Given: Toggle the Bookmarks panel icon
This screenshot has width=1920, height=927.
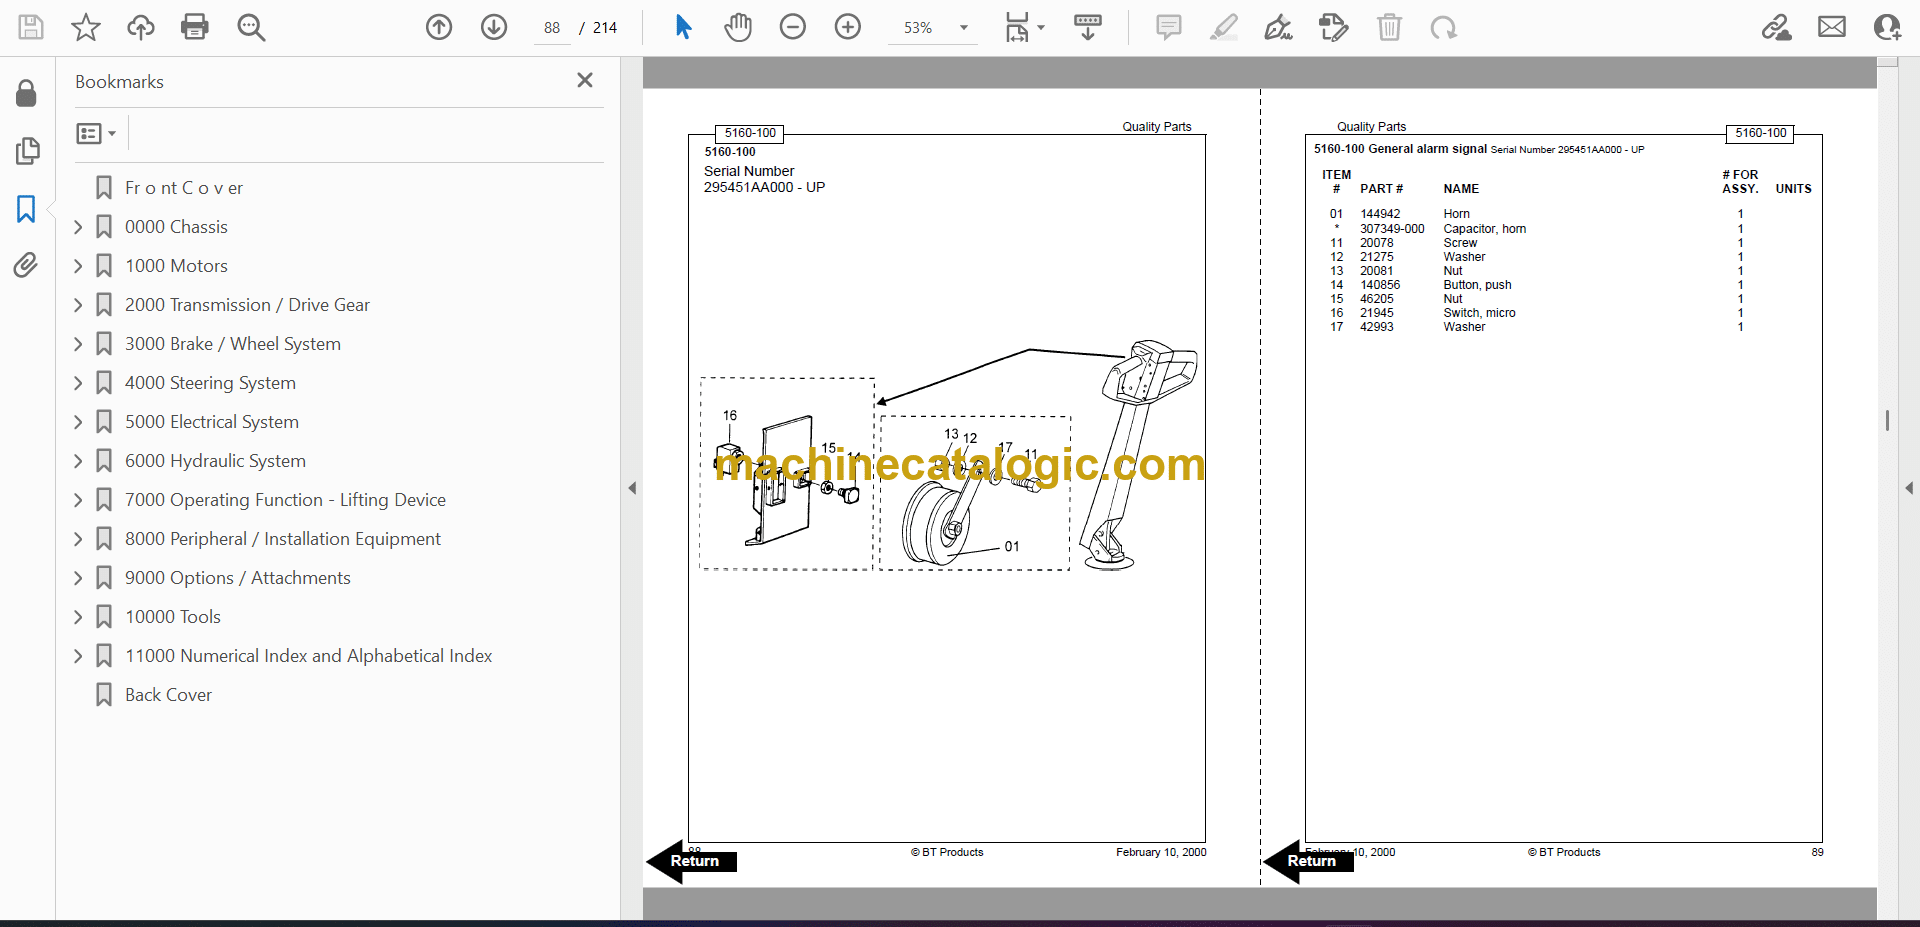Looking at the screenshot, I should tap(26, 208).
